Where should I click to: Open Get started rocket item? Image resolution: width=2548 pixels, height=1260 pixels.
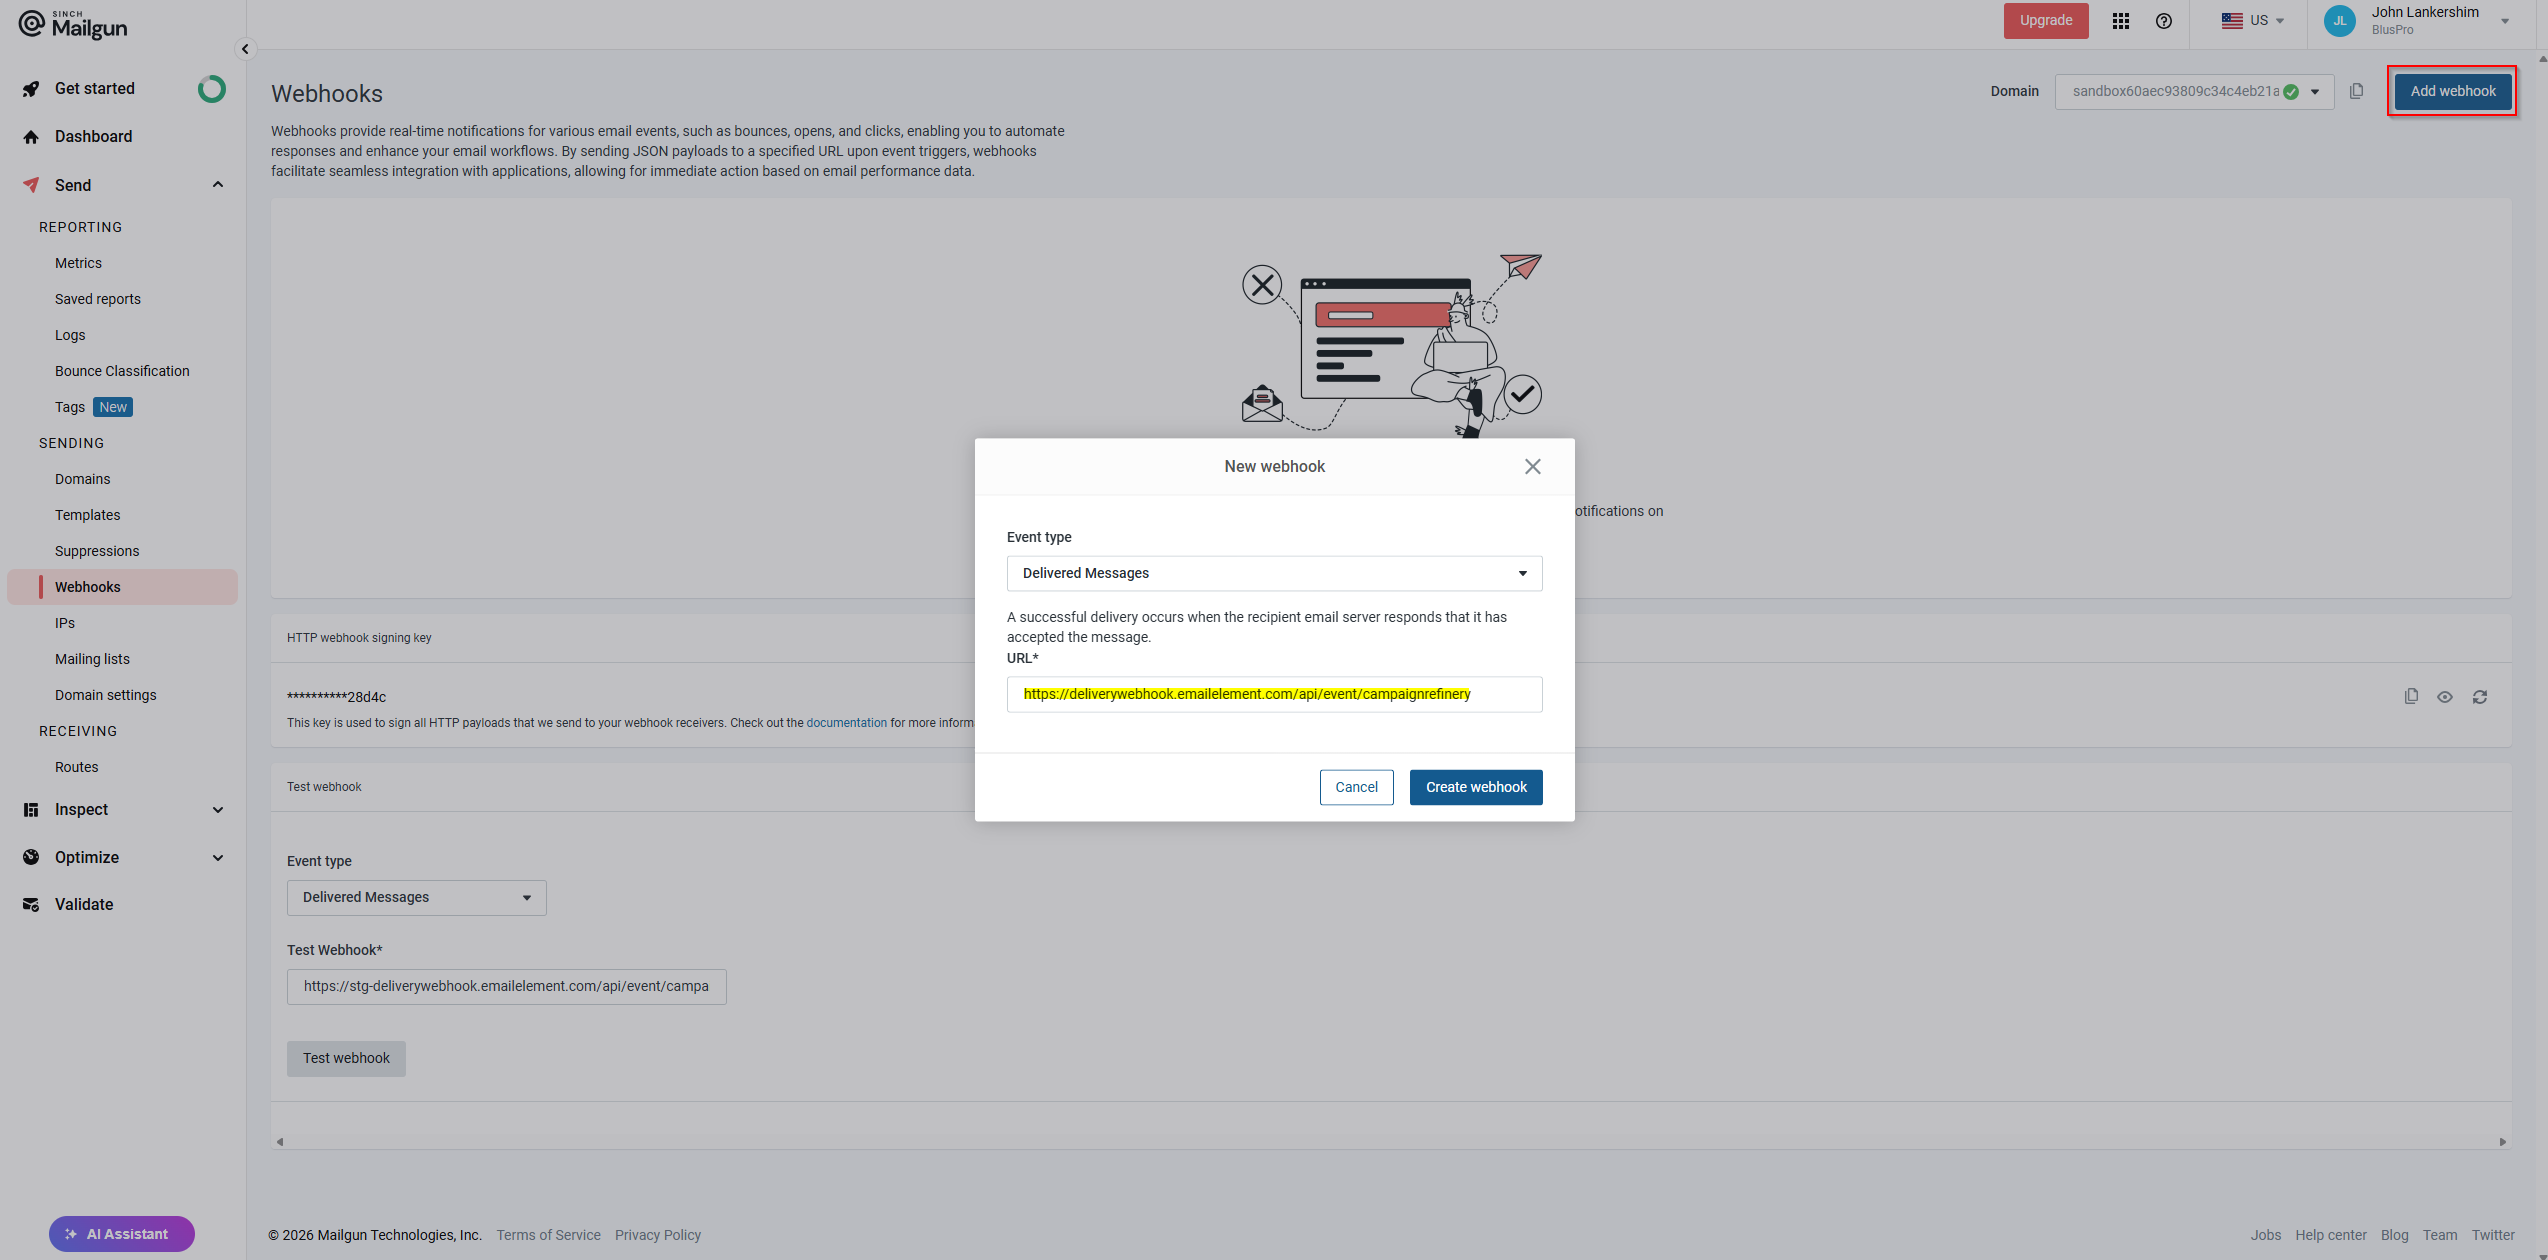95,89
